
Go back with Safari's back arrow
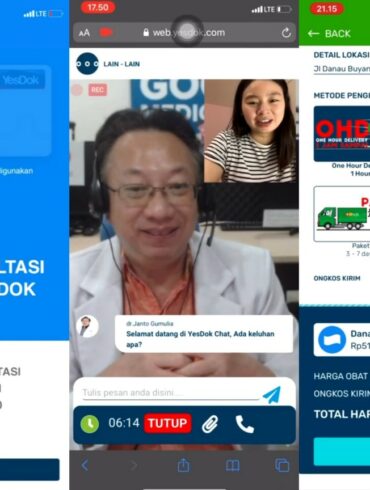85,465
